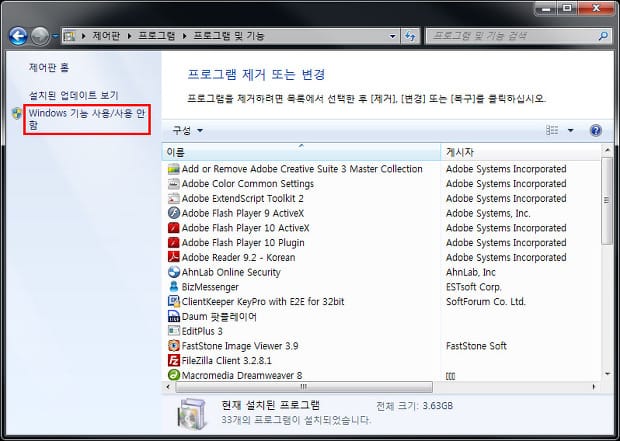Open the 구성 organize dropdown menu

pos(187,131)
